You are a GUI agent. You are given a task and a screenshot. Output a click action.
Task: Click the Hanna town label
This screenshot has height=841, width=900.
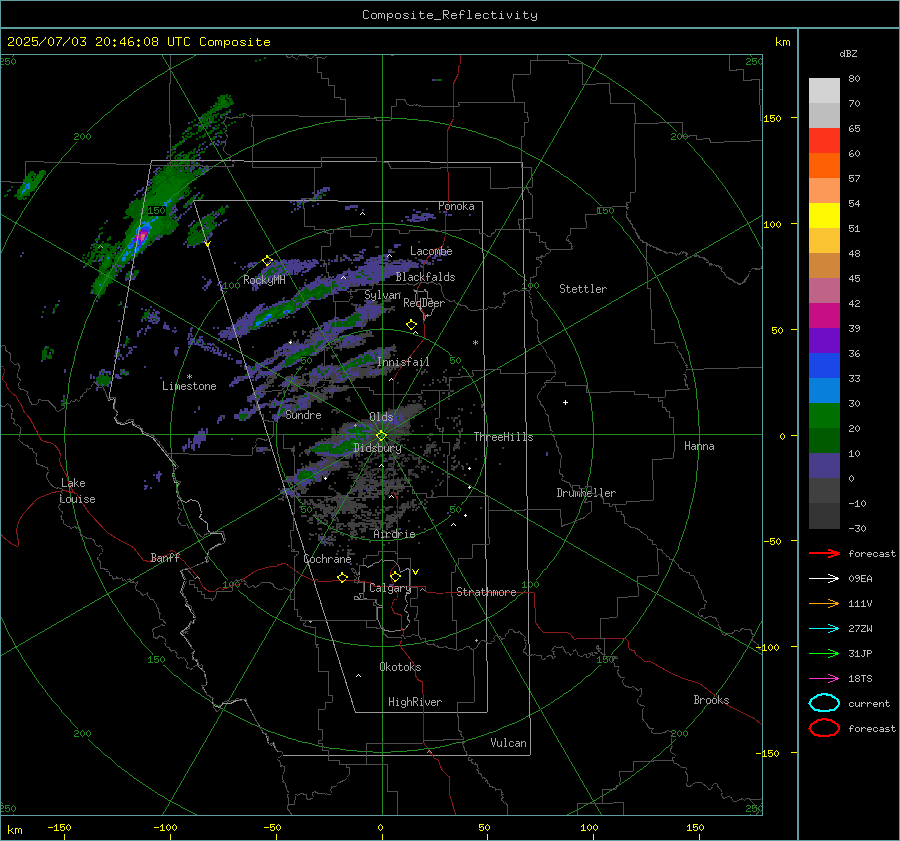point(699,446)
